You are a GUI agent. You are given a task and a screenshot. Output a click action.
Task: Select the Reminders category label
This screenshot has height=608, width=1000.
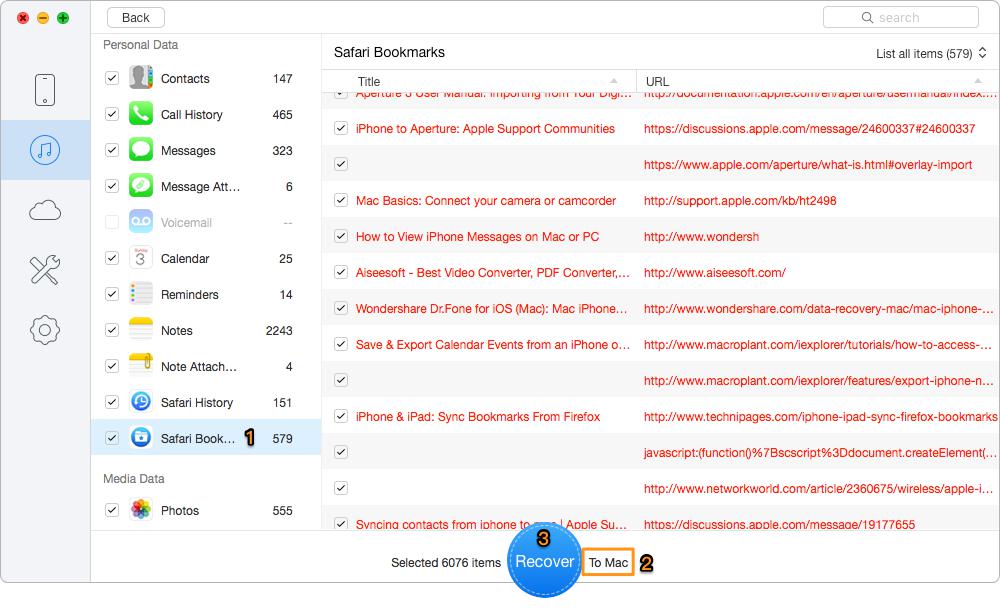pos(189,294)
